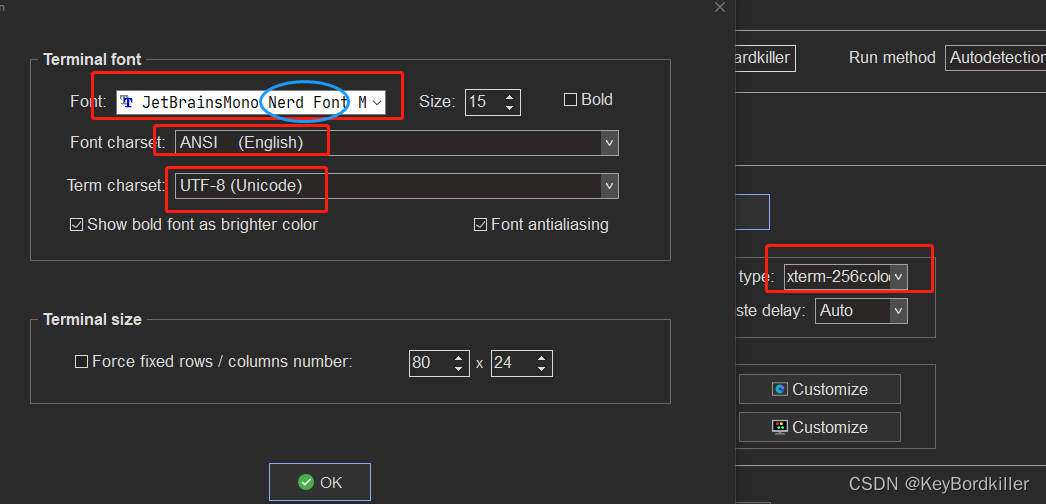Image resolution: width=1046 pixels, height=504 pixels.
Task: Open the xterm-256color terminal type dropdown
Action: [899, 277]
